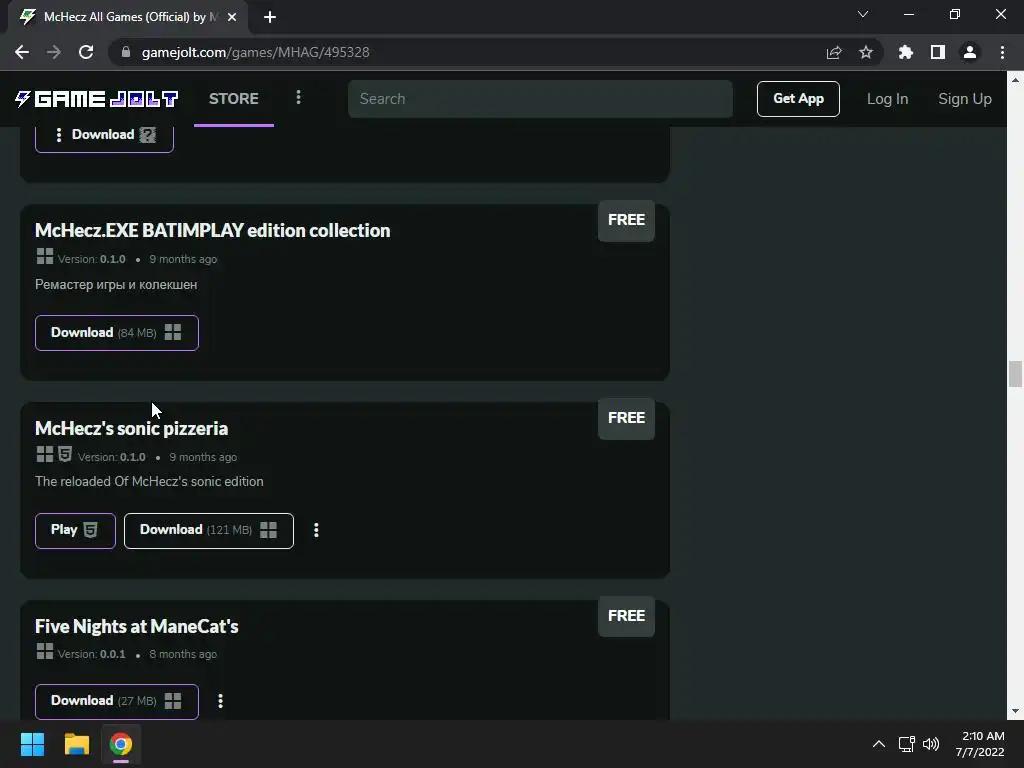Click Chrome icon in taskbar
Viewport: 1024px width, 768px height.
(x=120, y=744)
